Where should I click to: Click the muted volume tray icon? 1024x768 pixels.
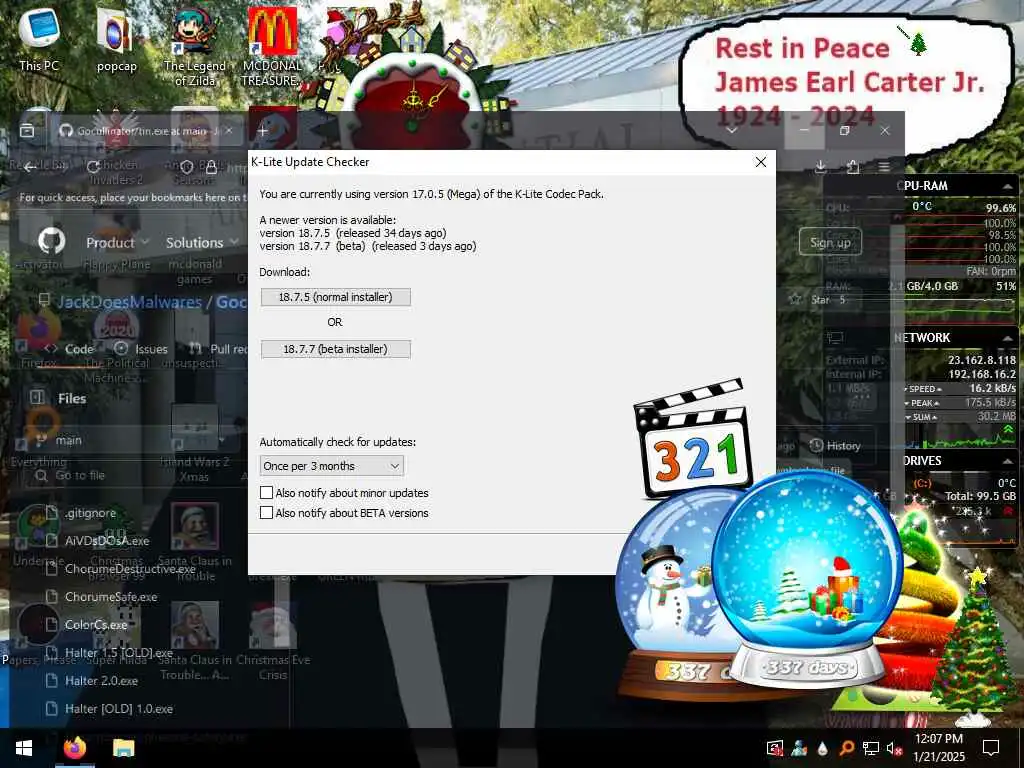click(x=894, y=748)
